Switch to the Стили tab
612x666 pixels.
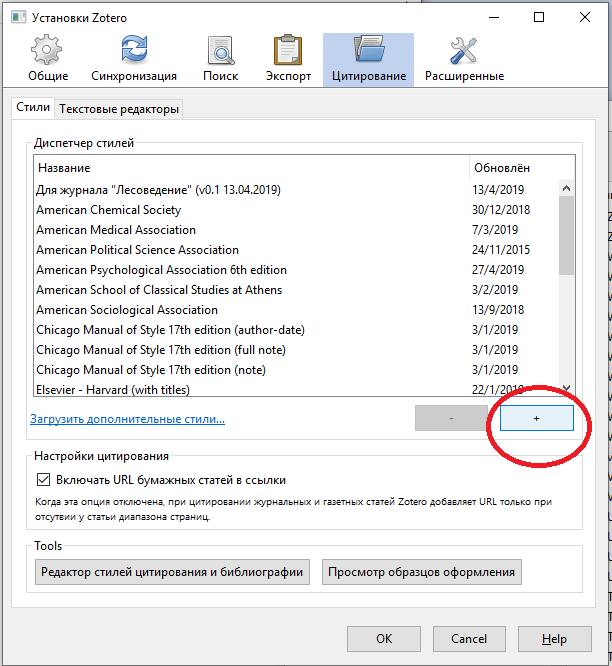pos(33,107)
